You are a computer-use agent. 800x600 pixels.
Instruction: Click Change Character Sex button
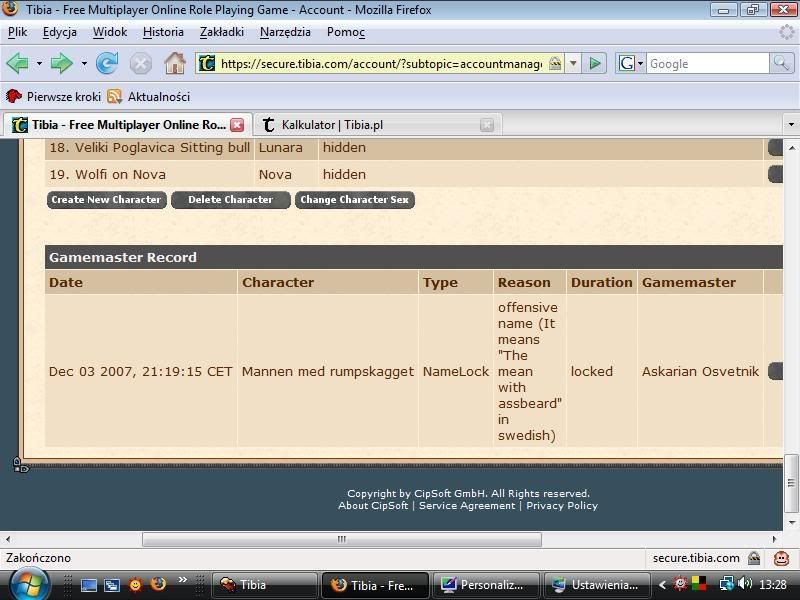point(355,199)
